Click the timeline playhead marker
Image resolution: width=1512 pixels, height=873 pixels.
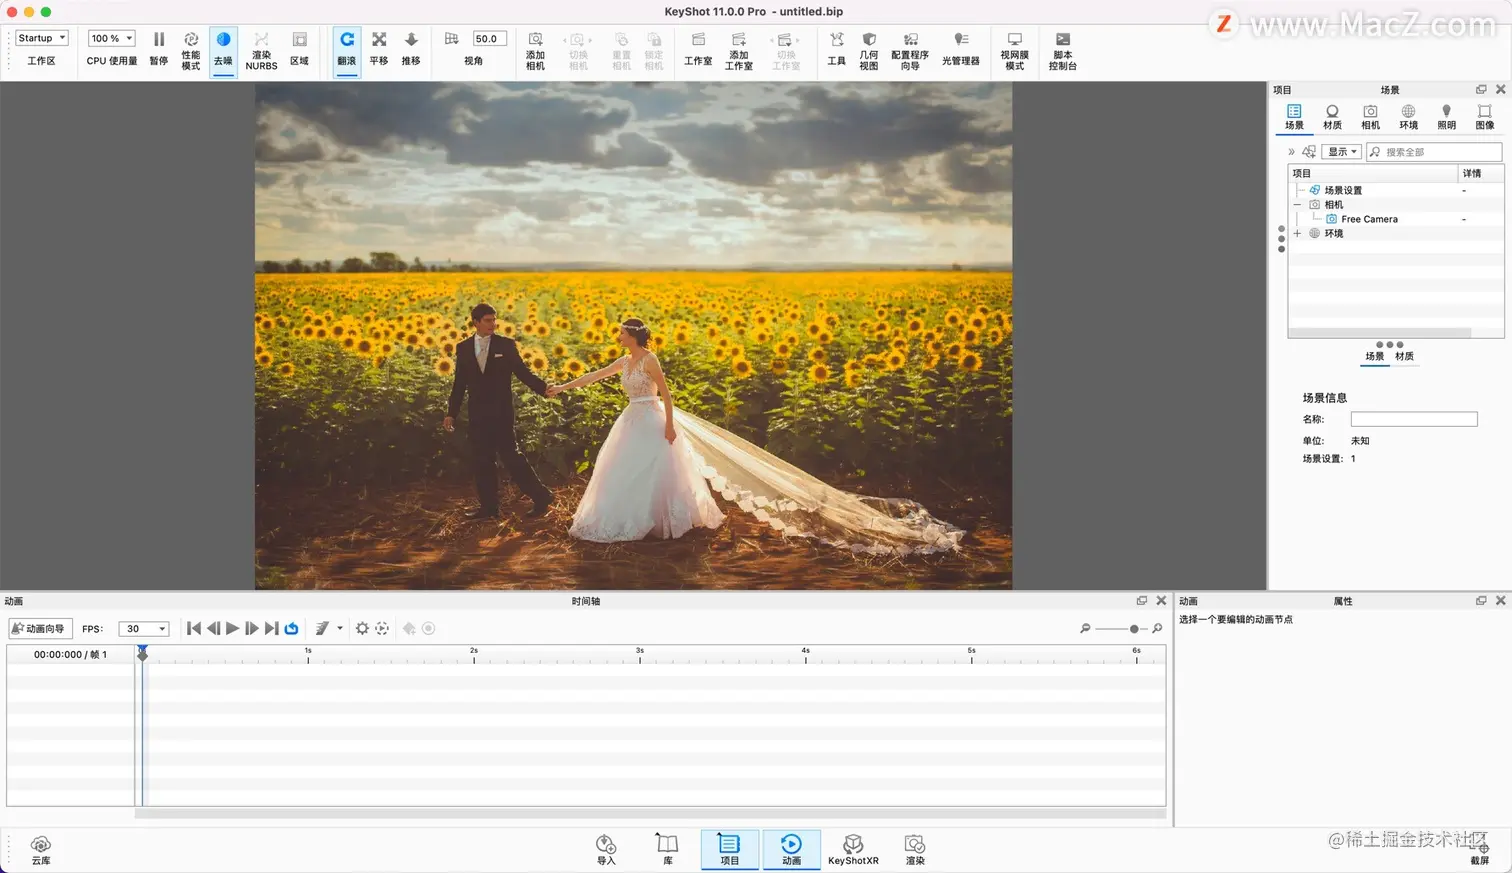point(143,653)
